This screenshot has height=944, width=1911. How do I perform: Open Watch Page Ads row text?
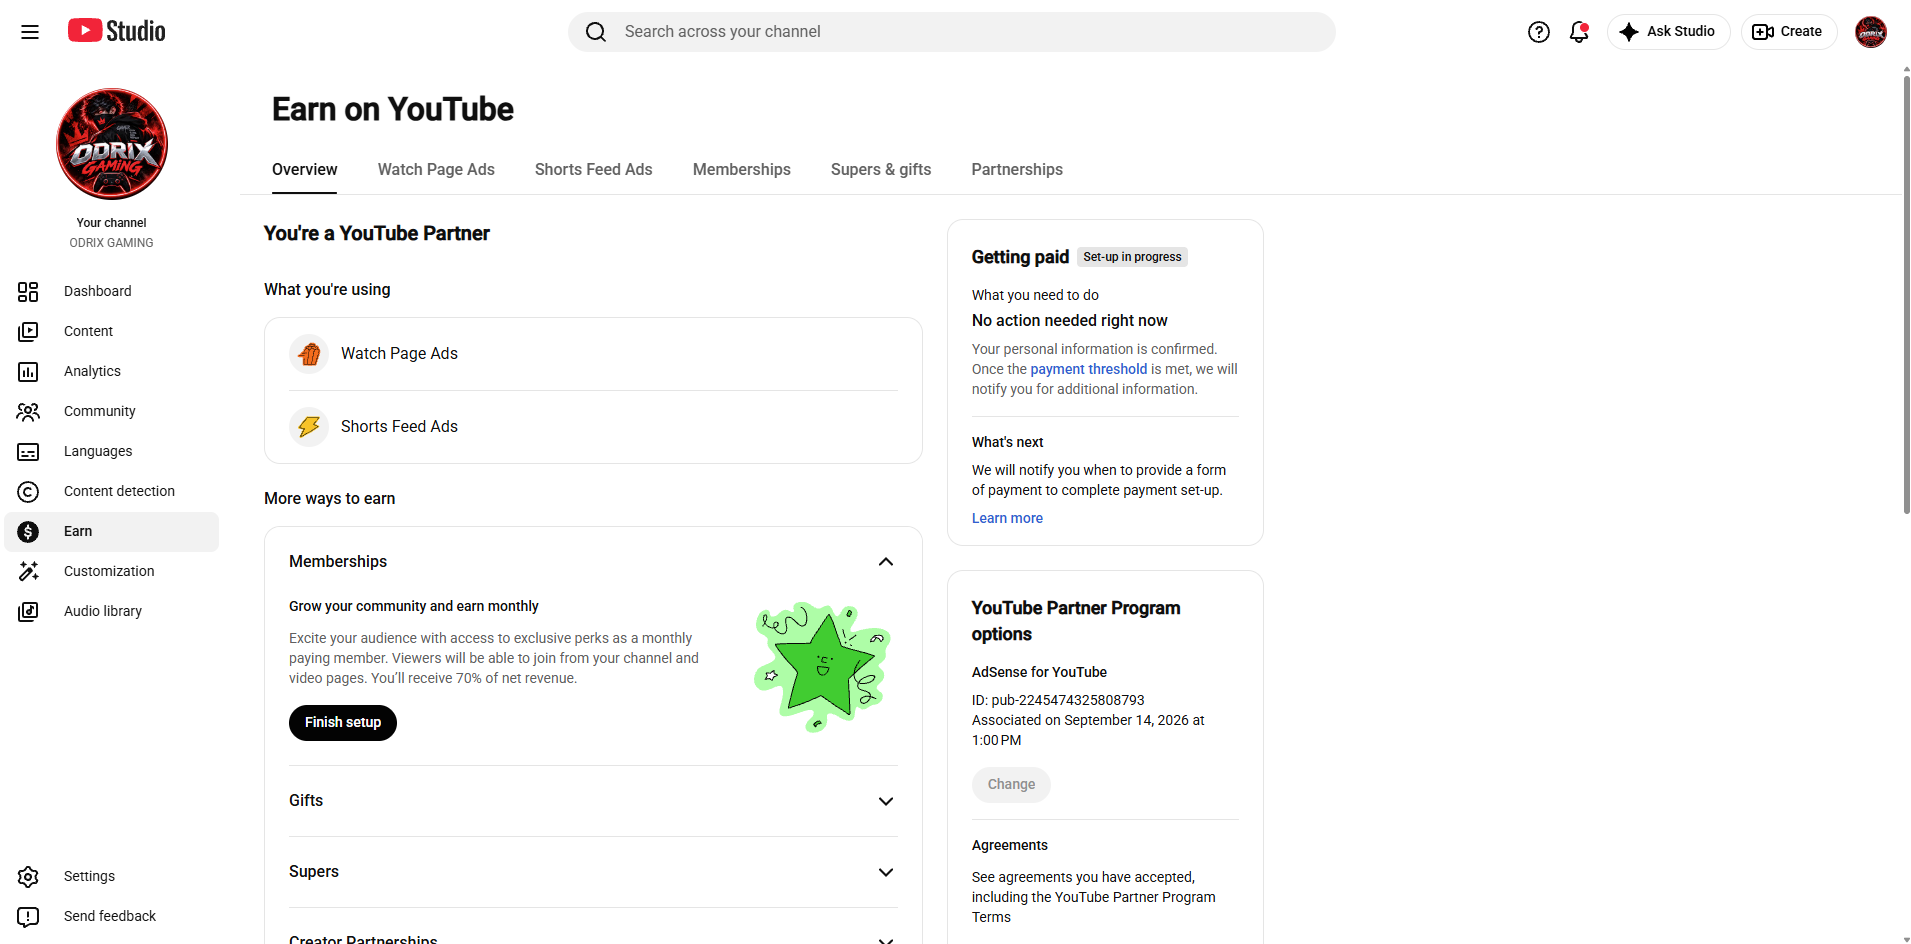point(399,353)
